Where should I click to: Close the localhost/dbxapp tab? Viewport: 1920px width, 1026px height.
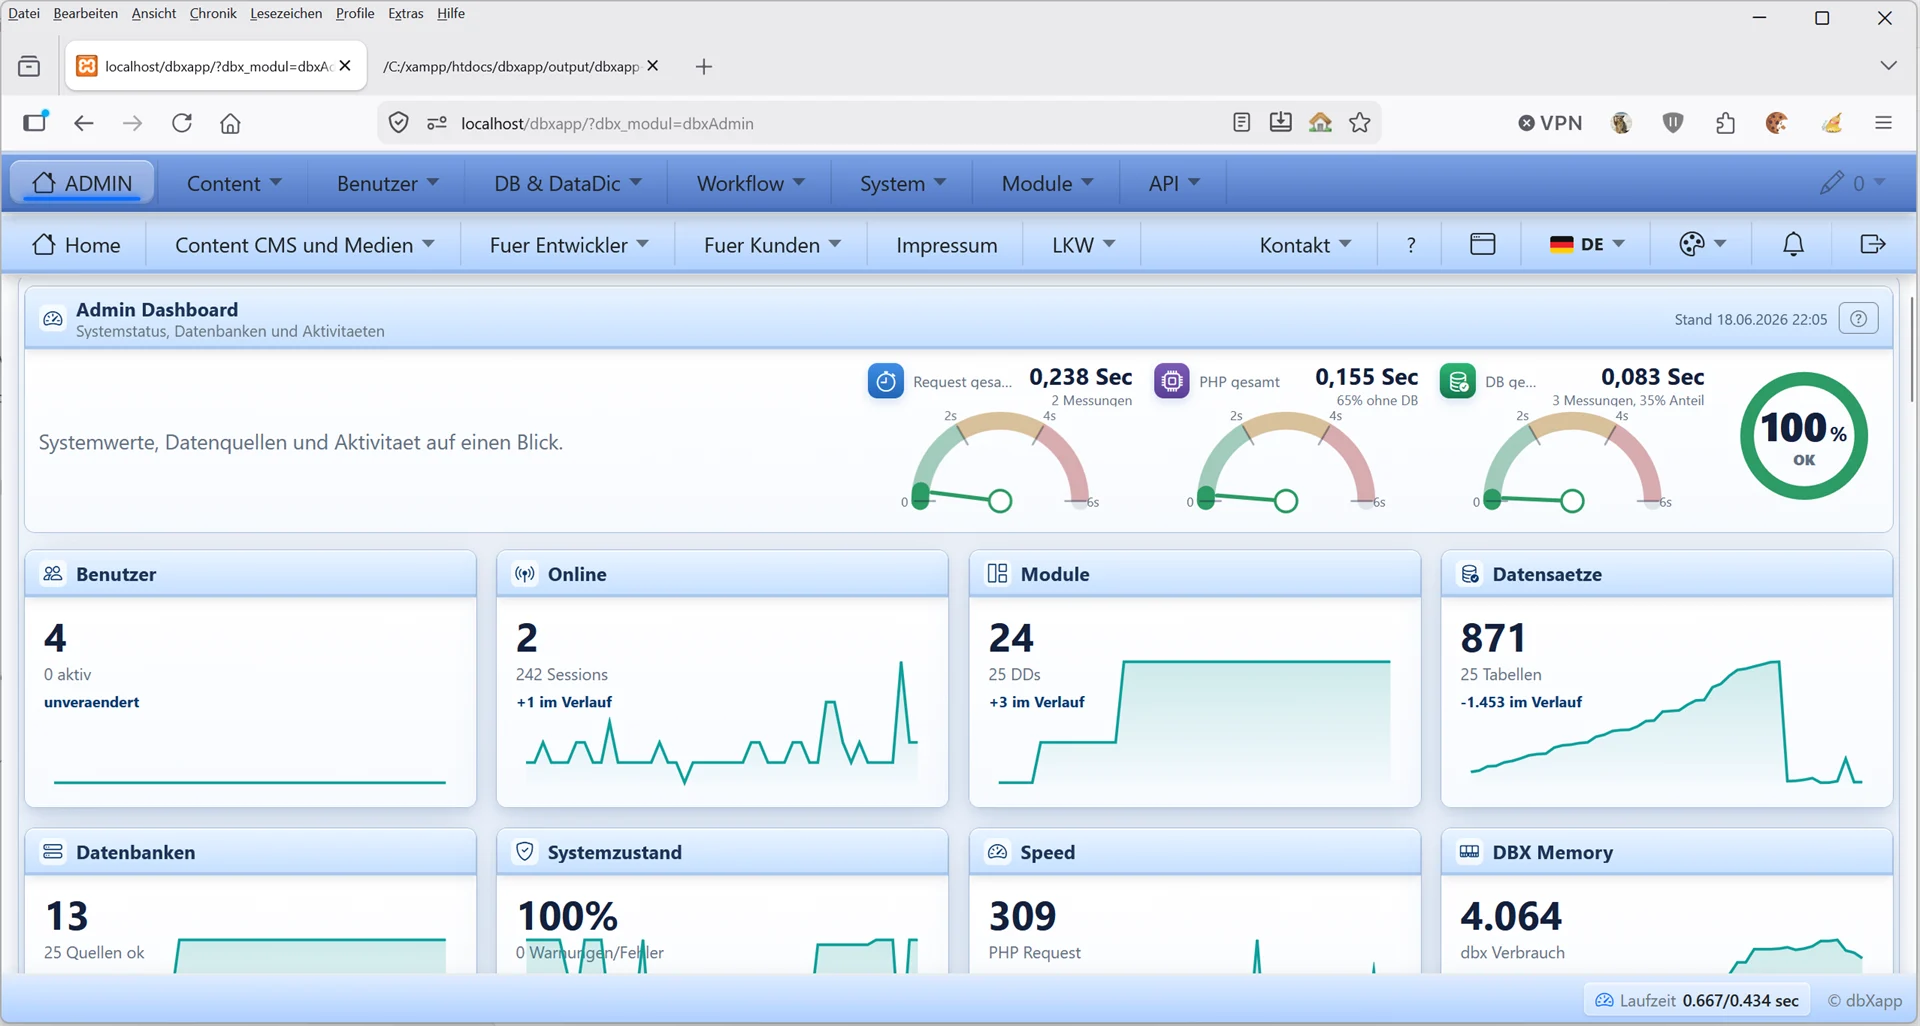(345, 65)
